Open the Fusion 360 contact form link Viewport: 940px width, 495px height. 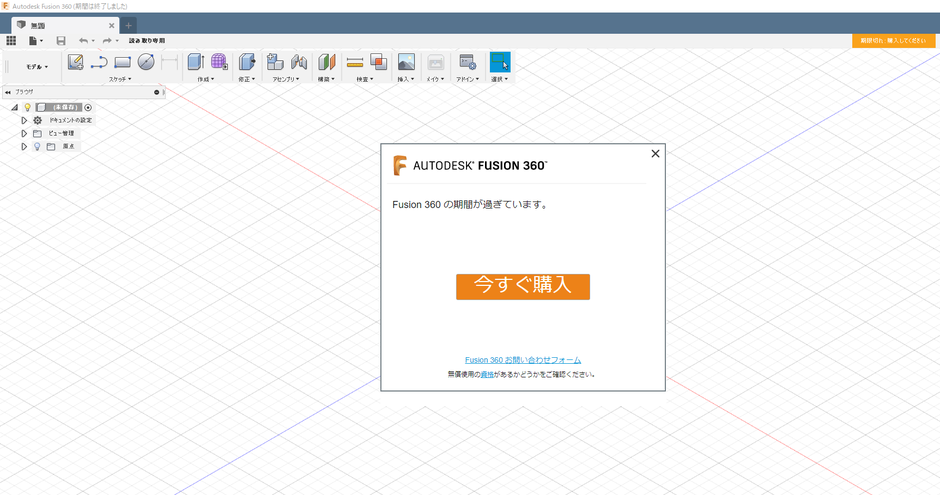(x=523, y=360)
